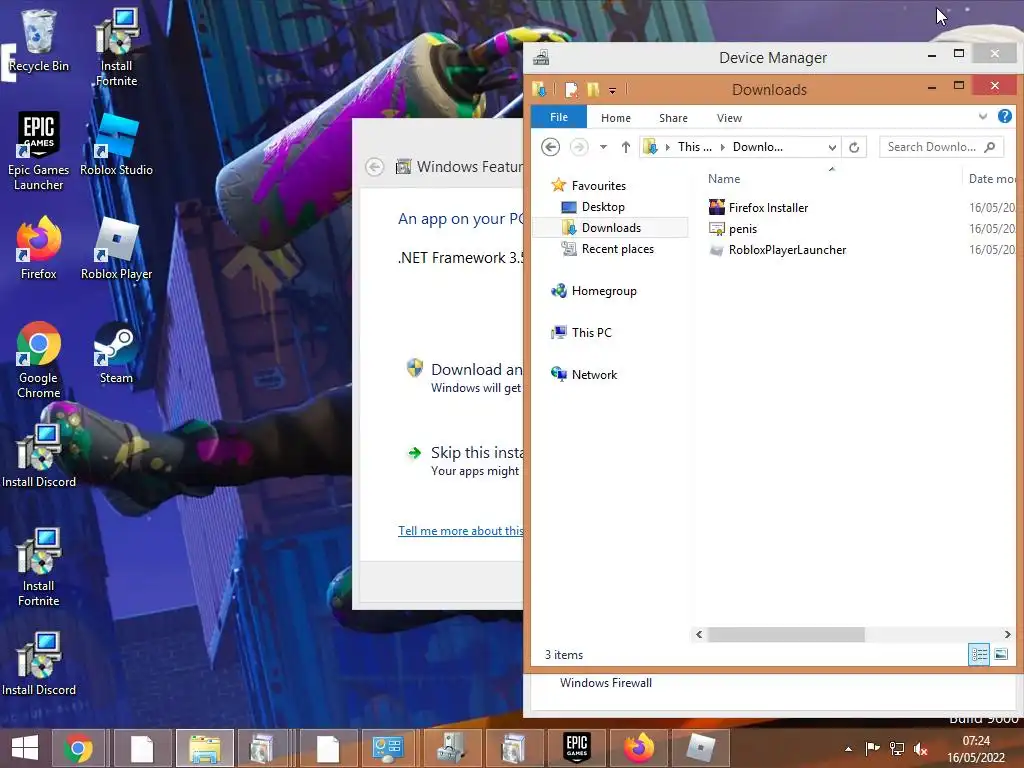This screenshot has width=1024, height=768.
Task: Click the Device Manager title bar
Action: [x=773, y=57]
